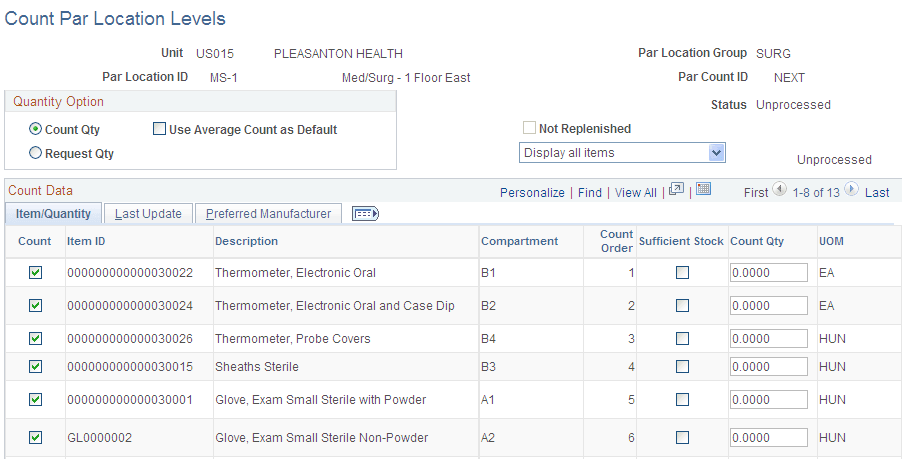Show previous rows arrow icon

[779, 189]
